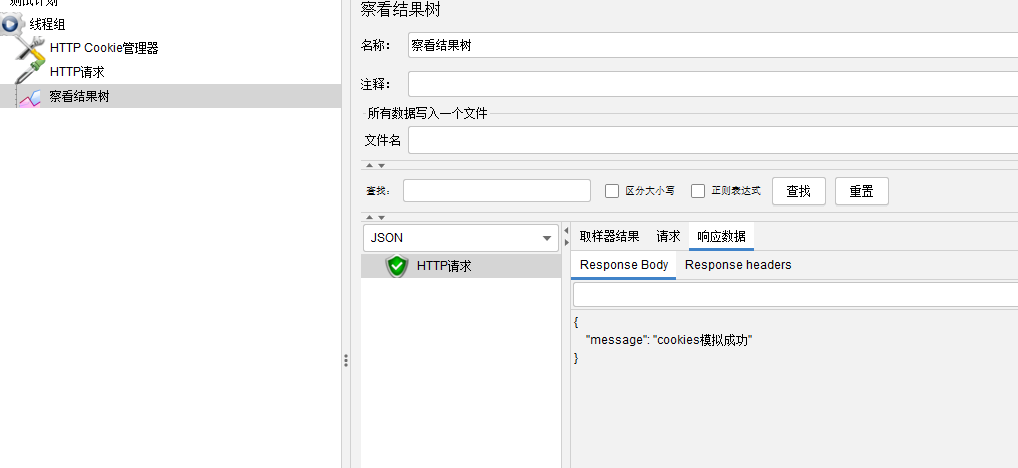This screenshot has height=468, width=1018.
Task: Click the HTTP请求 sampler pipette icon
Action: pos(30,72)
